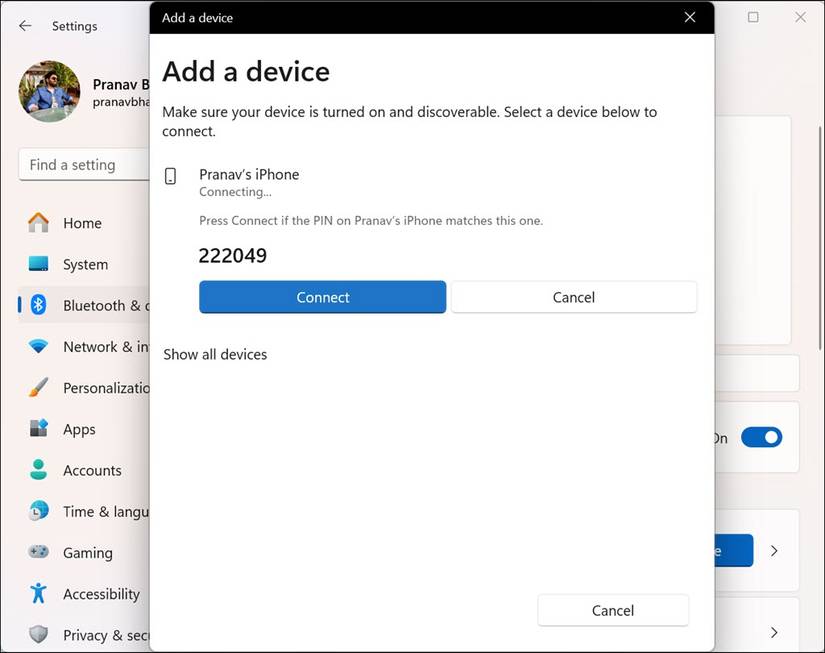Click the blue Connect button
The height and width of the screenshot is (653, 825).
click(x=323, y=297)
